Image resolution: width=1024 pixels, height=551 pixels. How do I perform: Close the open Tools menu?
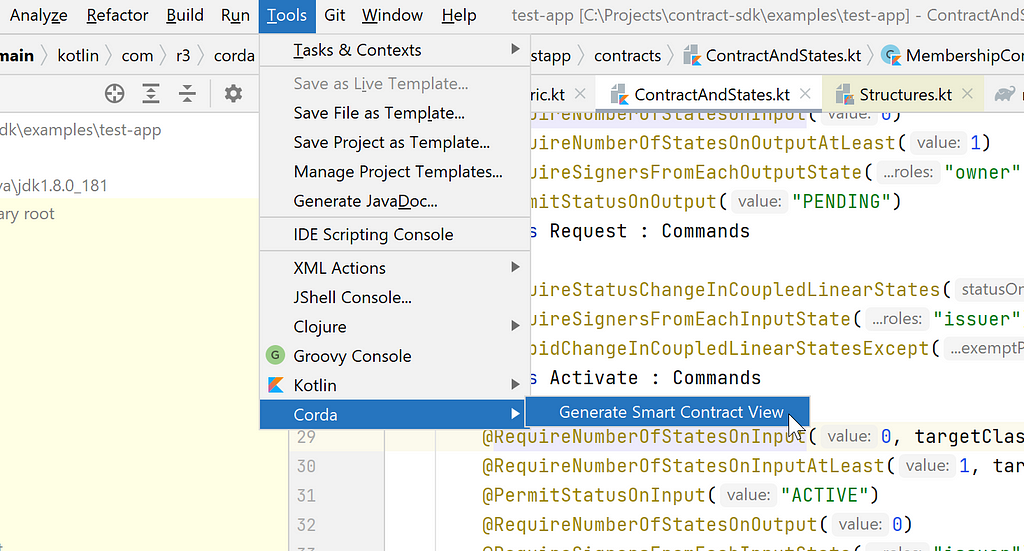tap(287, 16)
